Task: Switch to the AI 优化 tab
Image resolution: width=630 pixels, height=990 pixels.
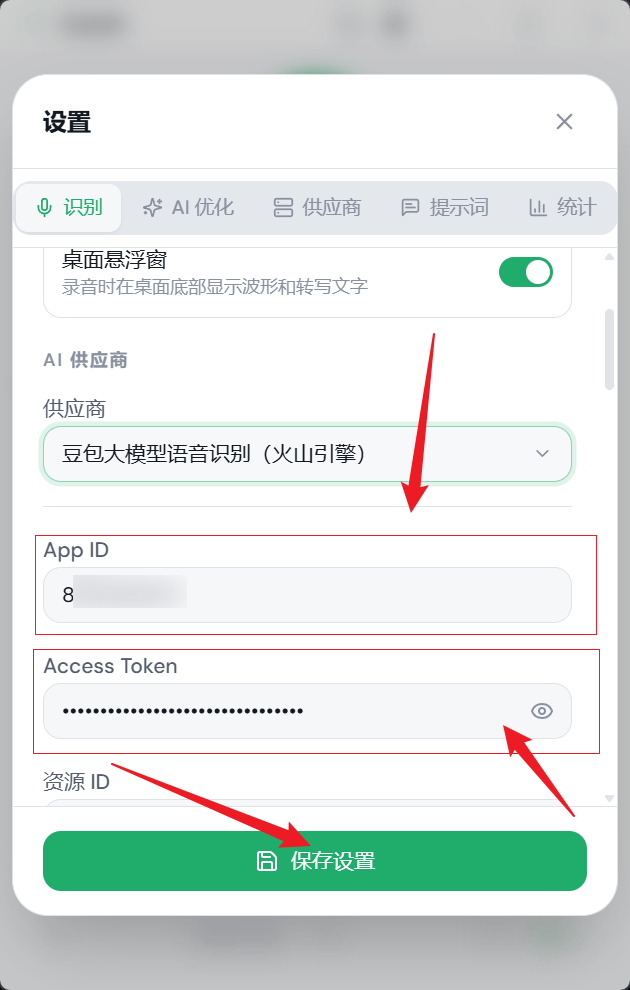Action: (x=188, y=208)
